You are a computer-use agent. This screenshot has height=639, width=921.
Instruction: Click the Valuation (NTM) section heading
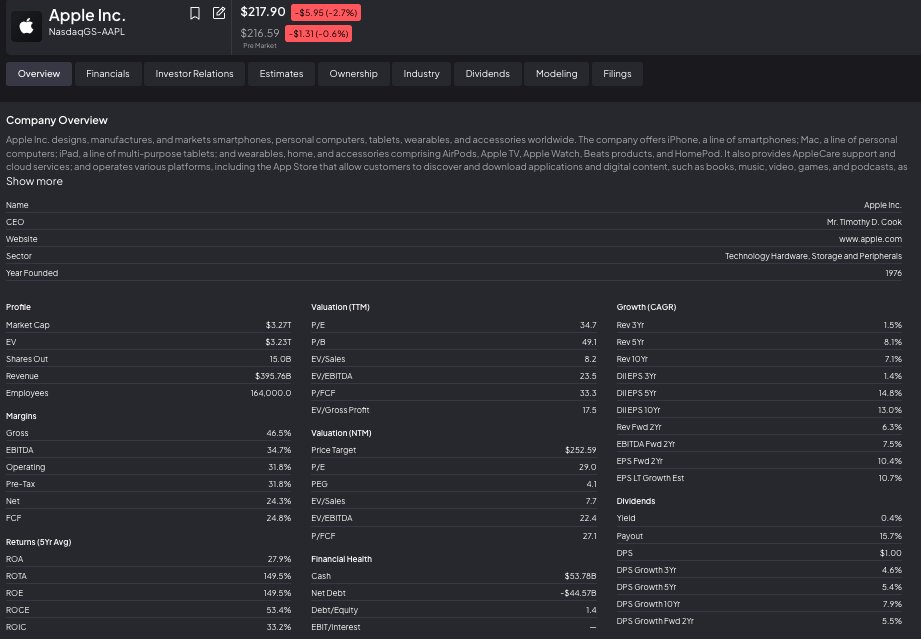pos(341,433)
